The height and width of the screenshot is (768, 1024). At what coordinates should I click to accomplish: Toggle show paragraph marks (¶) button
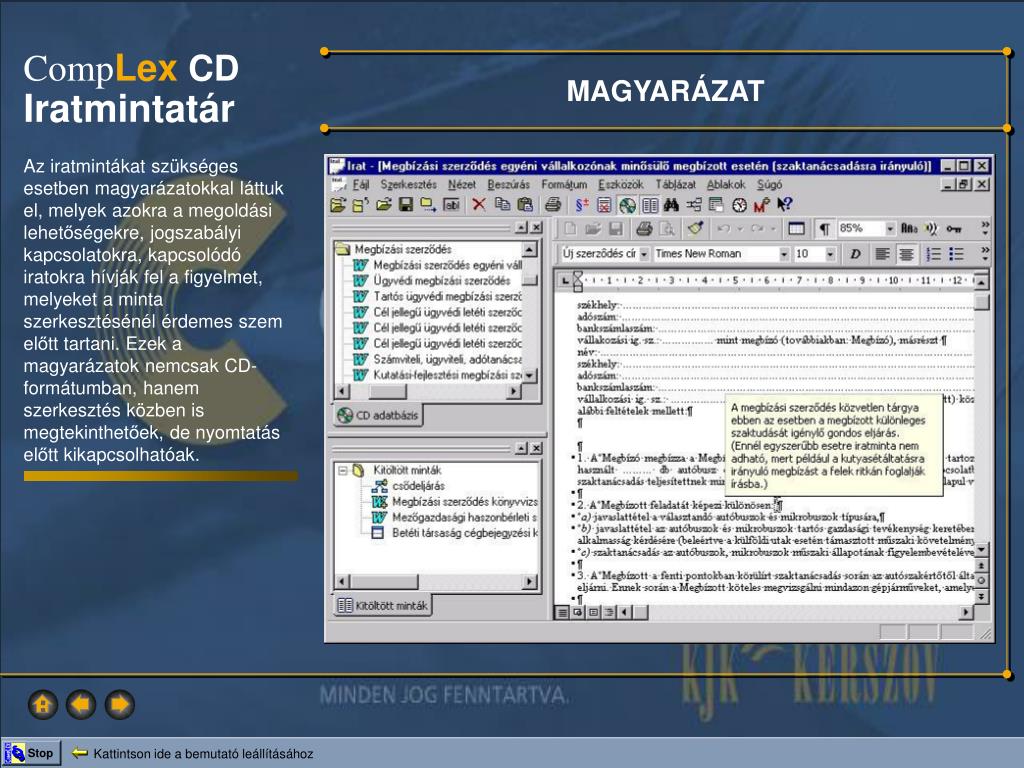[x=824, y=229]
